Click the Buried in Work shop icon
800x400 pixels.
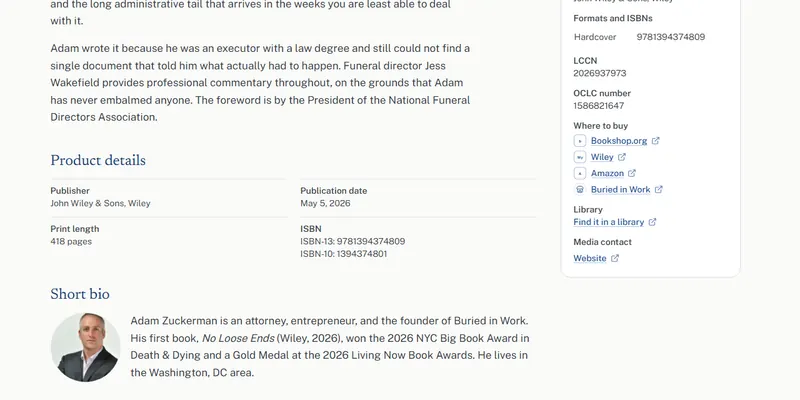coord(580,190)
